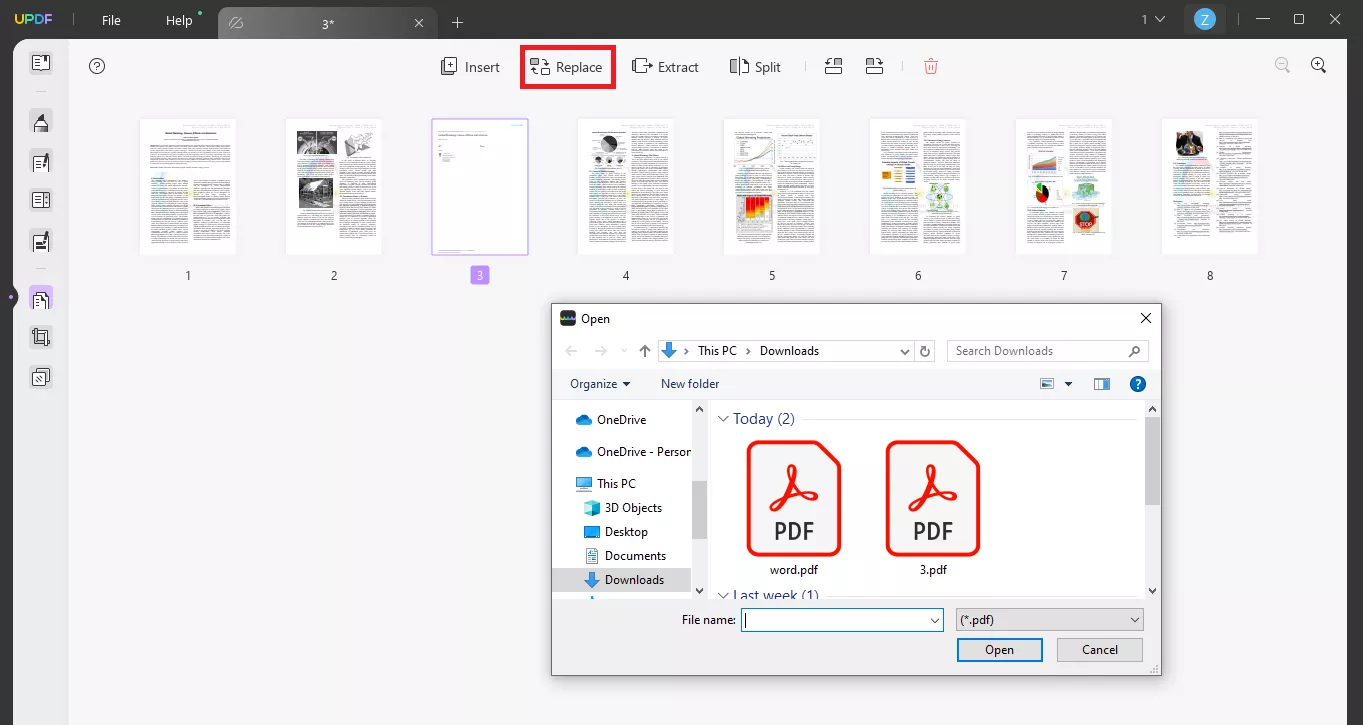Select the Organize Pages tool in sidebar

41,298
